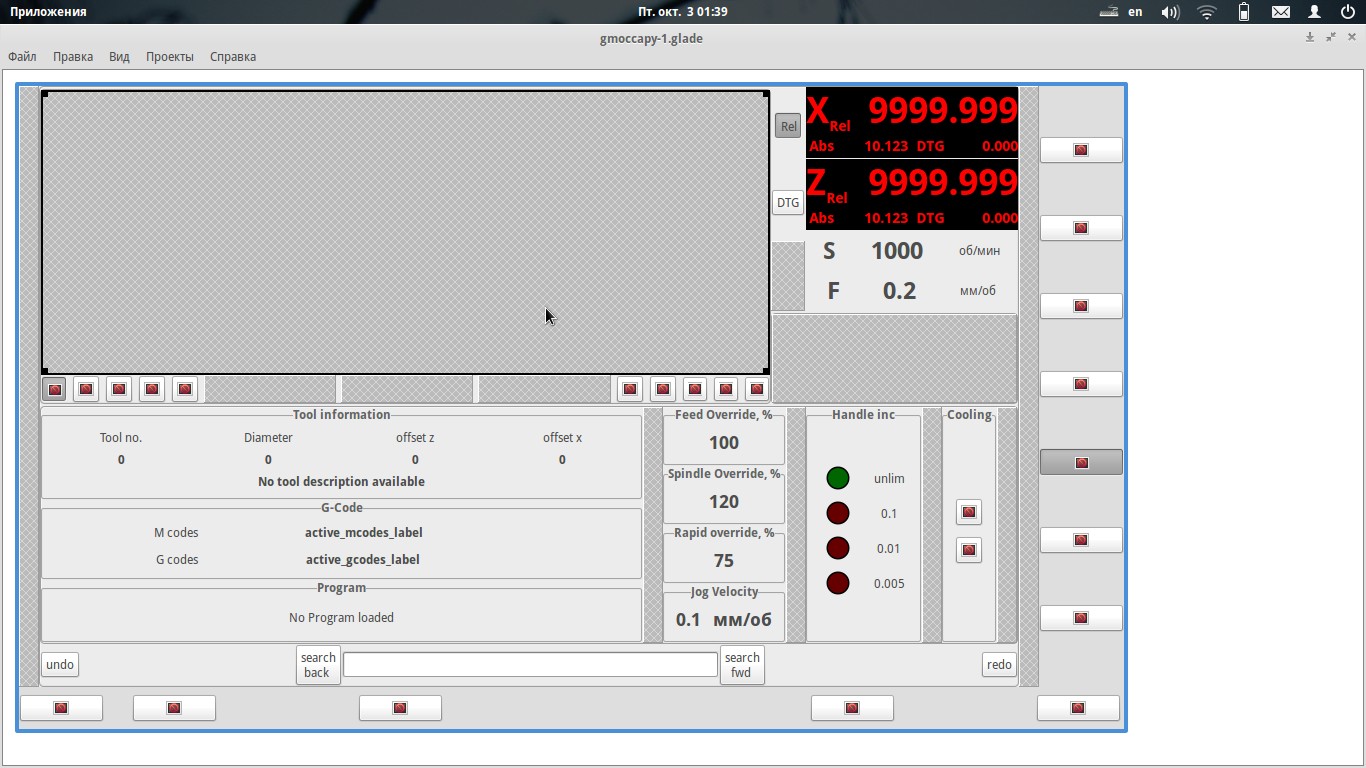Click the rightmost bottom row icon button
Screen dimensions: 1366x768
[1078, 708]
